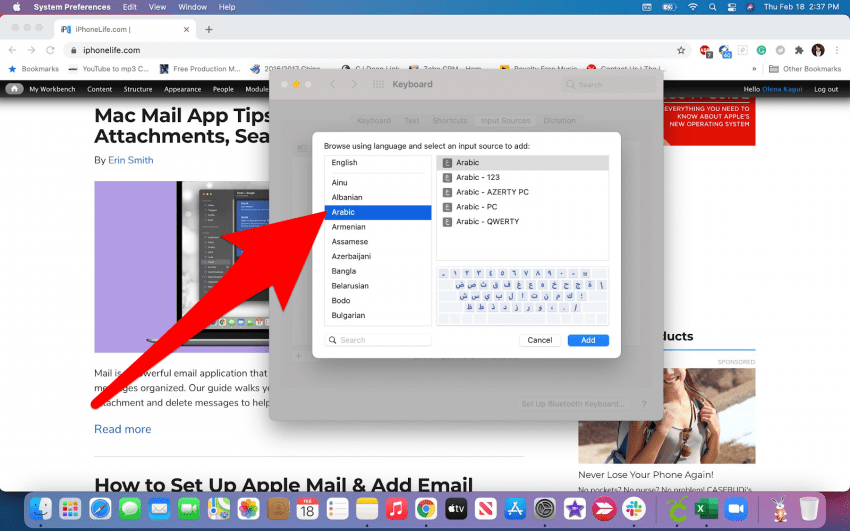Screen dimensions: 850x531
Task: Open a new Chrome tab
Action: tap(209, 29)
